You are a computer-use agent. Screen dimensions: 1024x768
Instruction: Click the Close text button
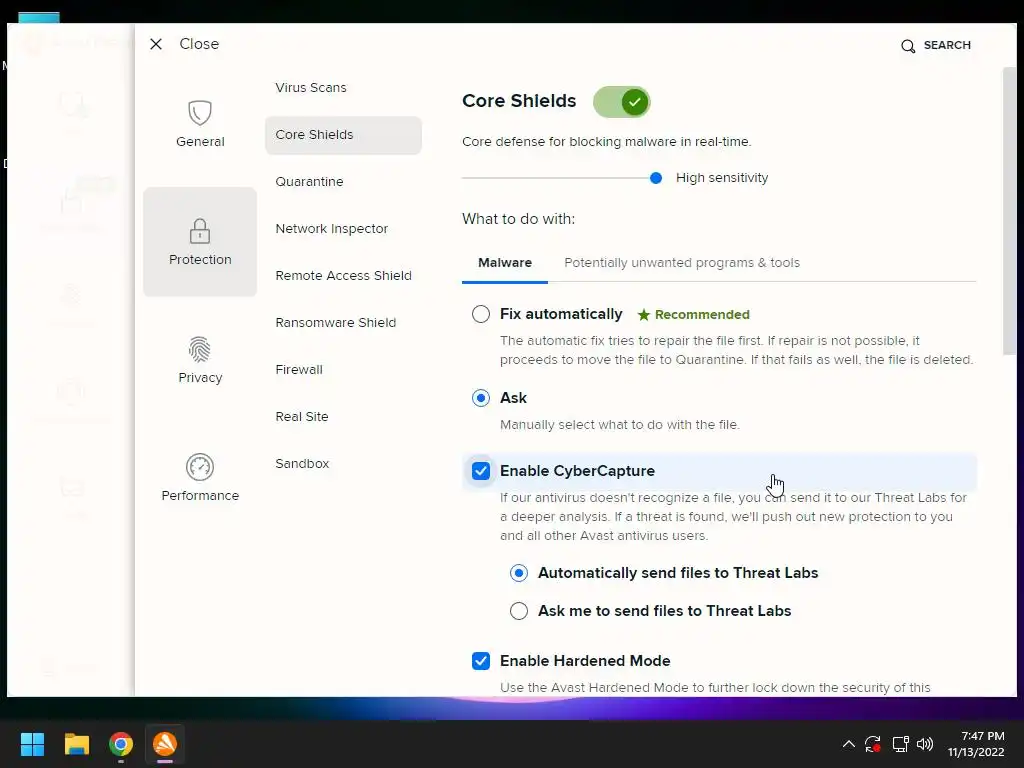[199, 44]
